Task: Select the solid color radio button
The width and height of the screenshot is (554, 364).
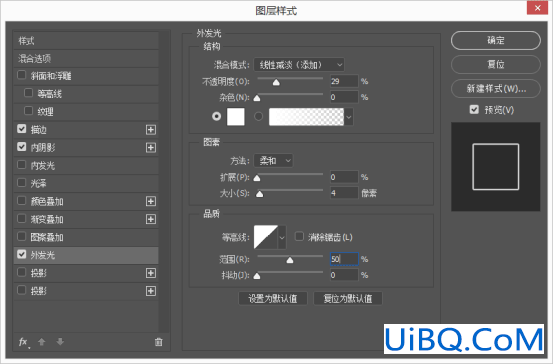Action: [x=216, y=116]
